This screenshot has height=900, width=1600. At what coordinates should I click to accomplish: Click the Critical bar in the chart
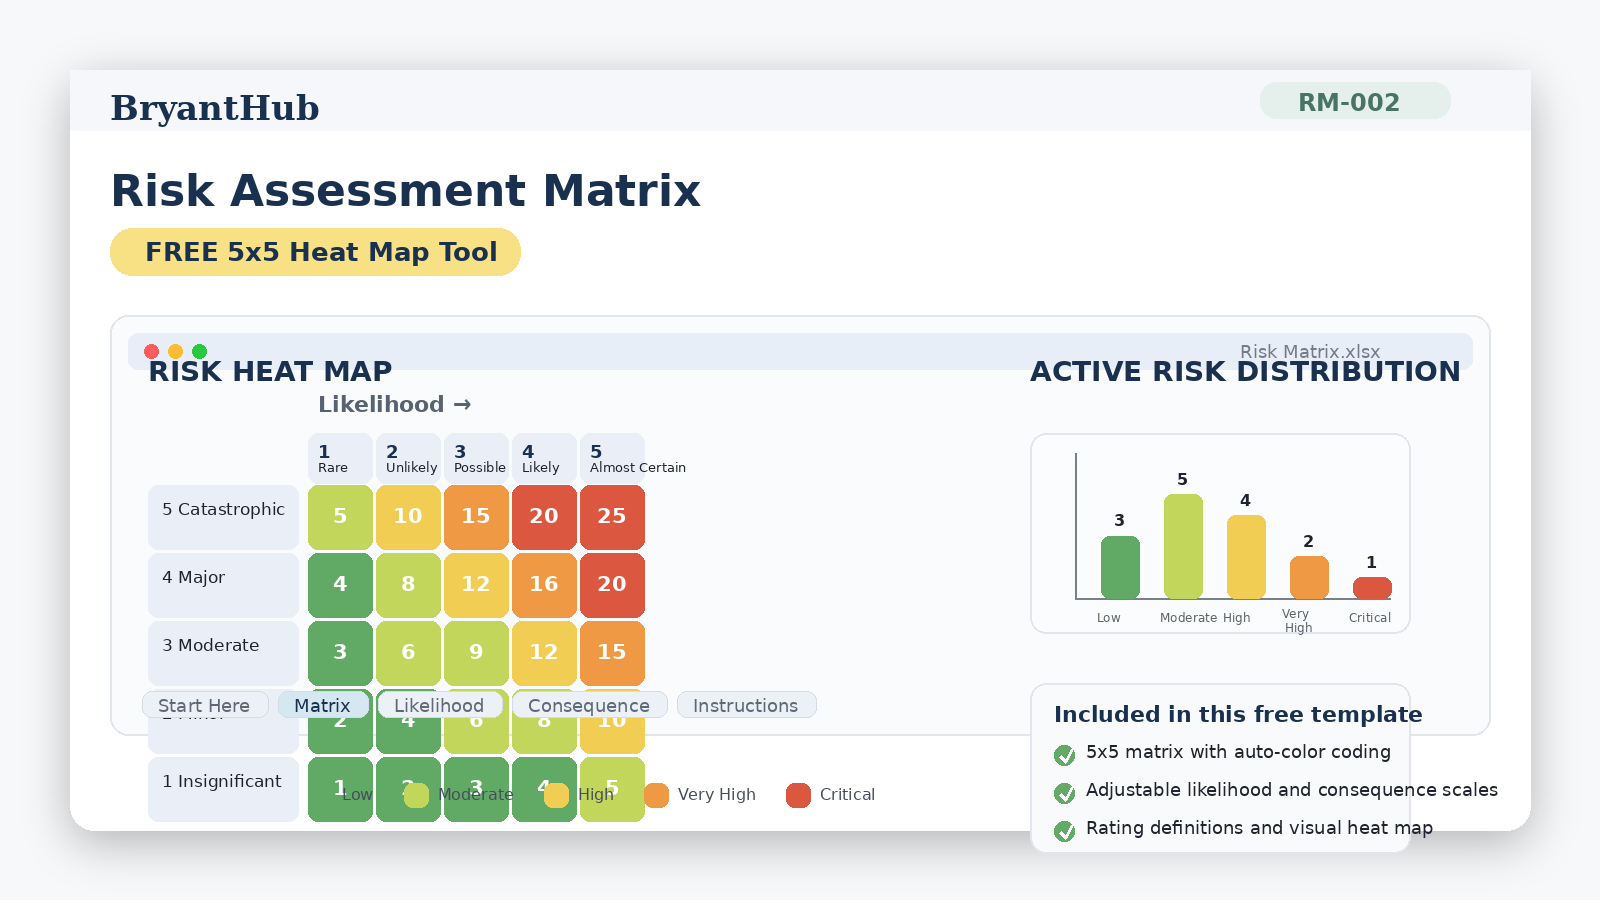[x=1372, y=588]
